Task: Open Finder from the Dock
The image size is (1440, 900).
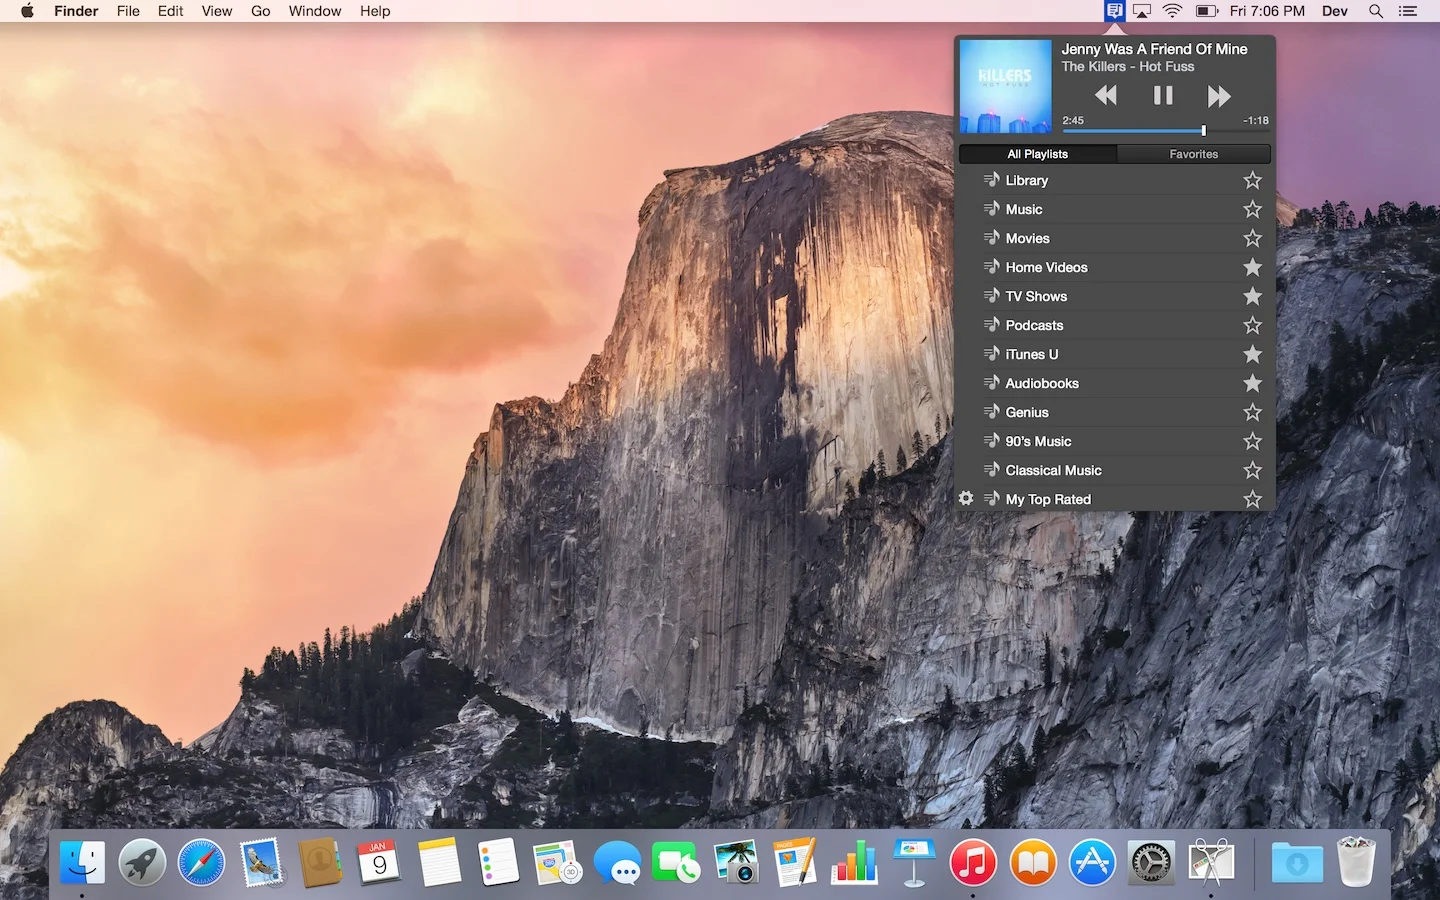Action: (x=82, y=862)
